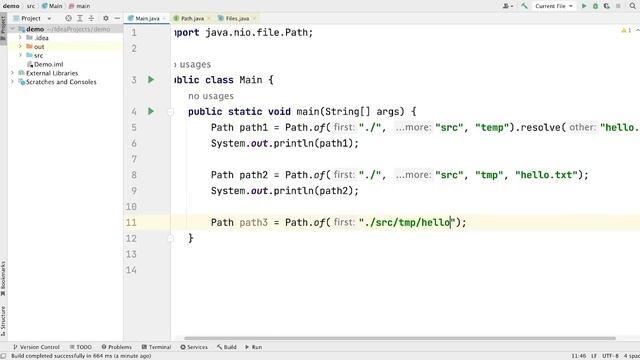Image resolution: width=640 pixels, height=360 pixels.
Task: Close the Path.java tab
Action: pyautogui.click(x=209, y=18)
